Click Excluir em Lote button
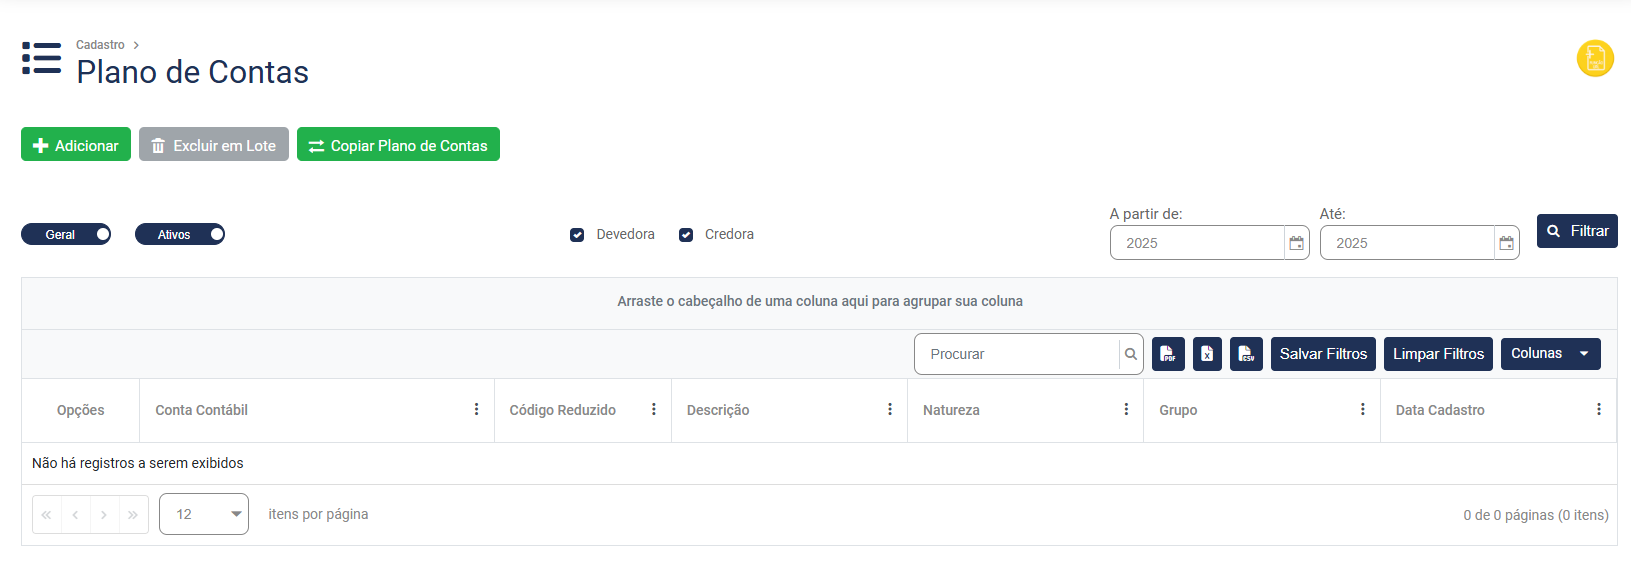This screenshot has width=1631, height=579. 214,145
